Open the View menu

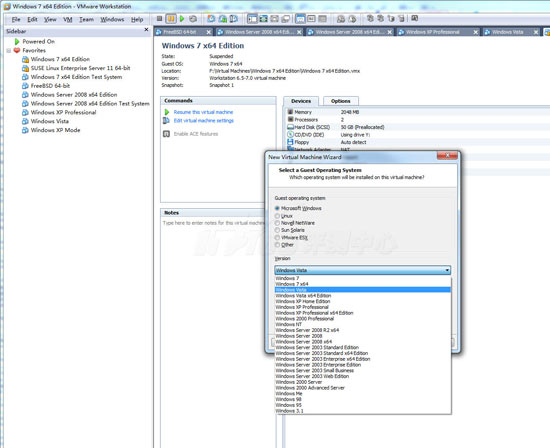click(x=50, y=20)
